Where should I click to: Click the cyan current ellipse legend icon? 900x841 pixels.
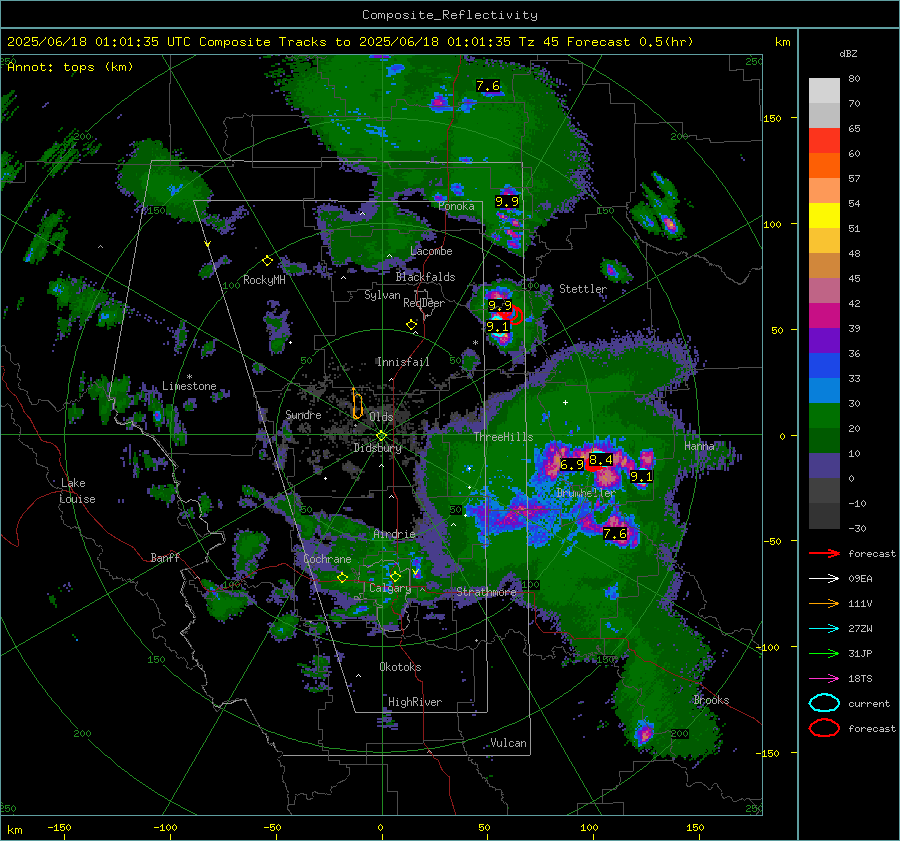pos(824,703)
